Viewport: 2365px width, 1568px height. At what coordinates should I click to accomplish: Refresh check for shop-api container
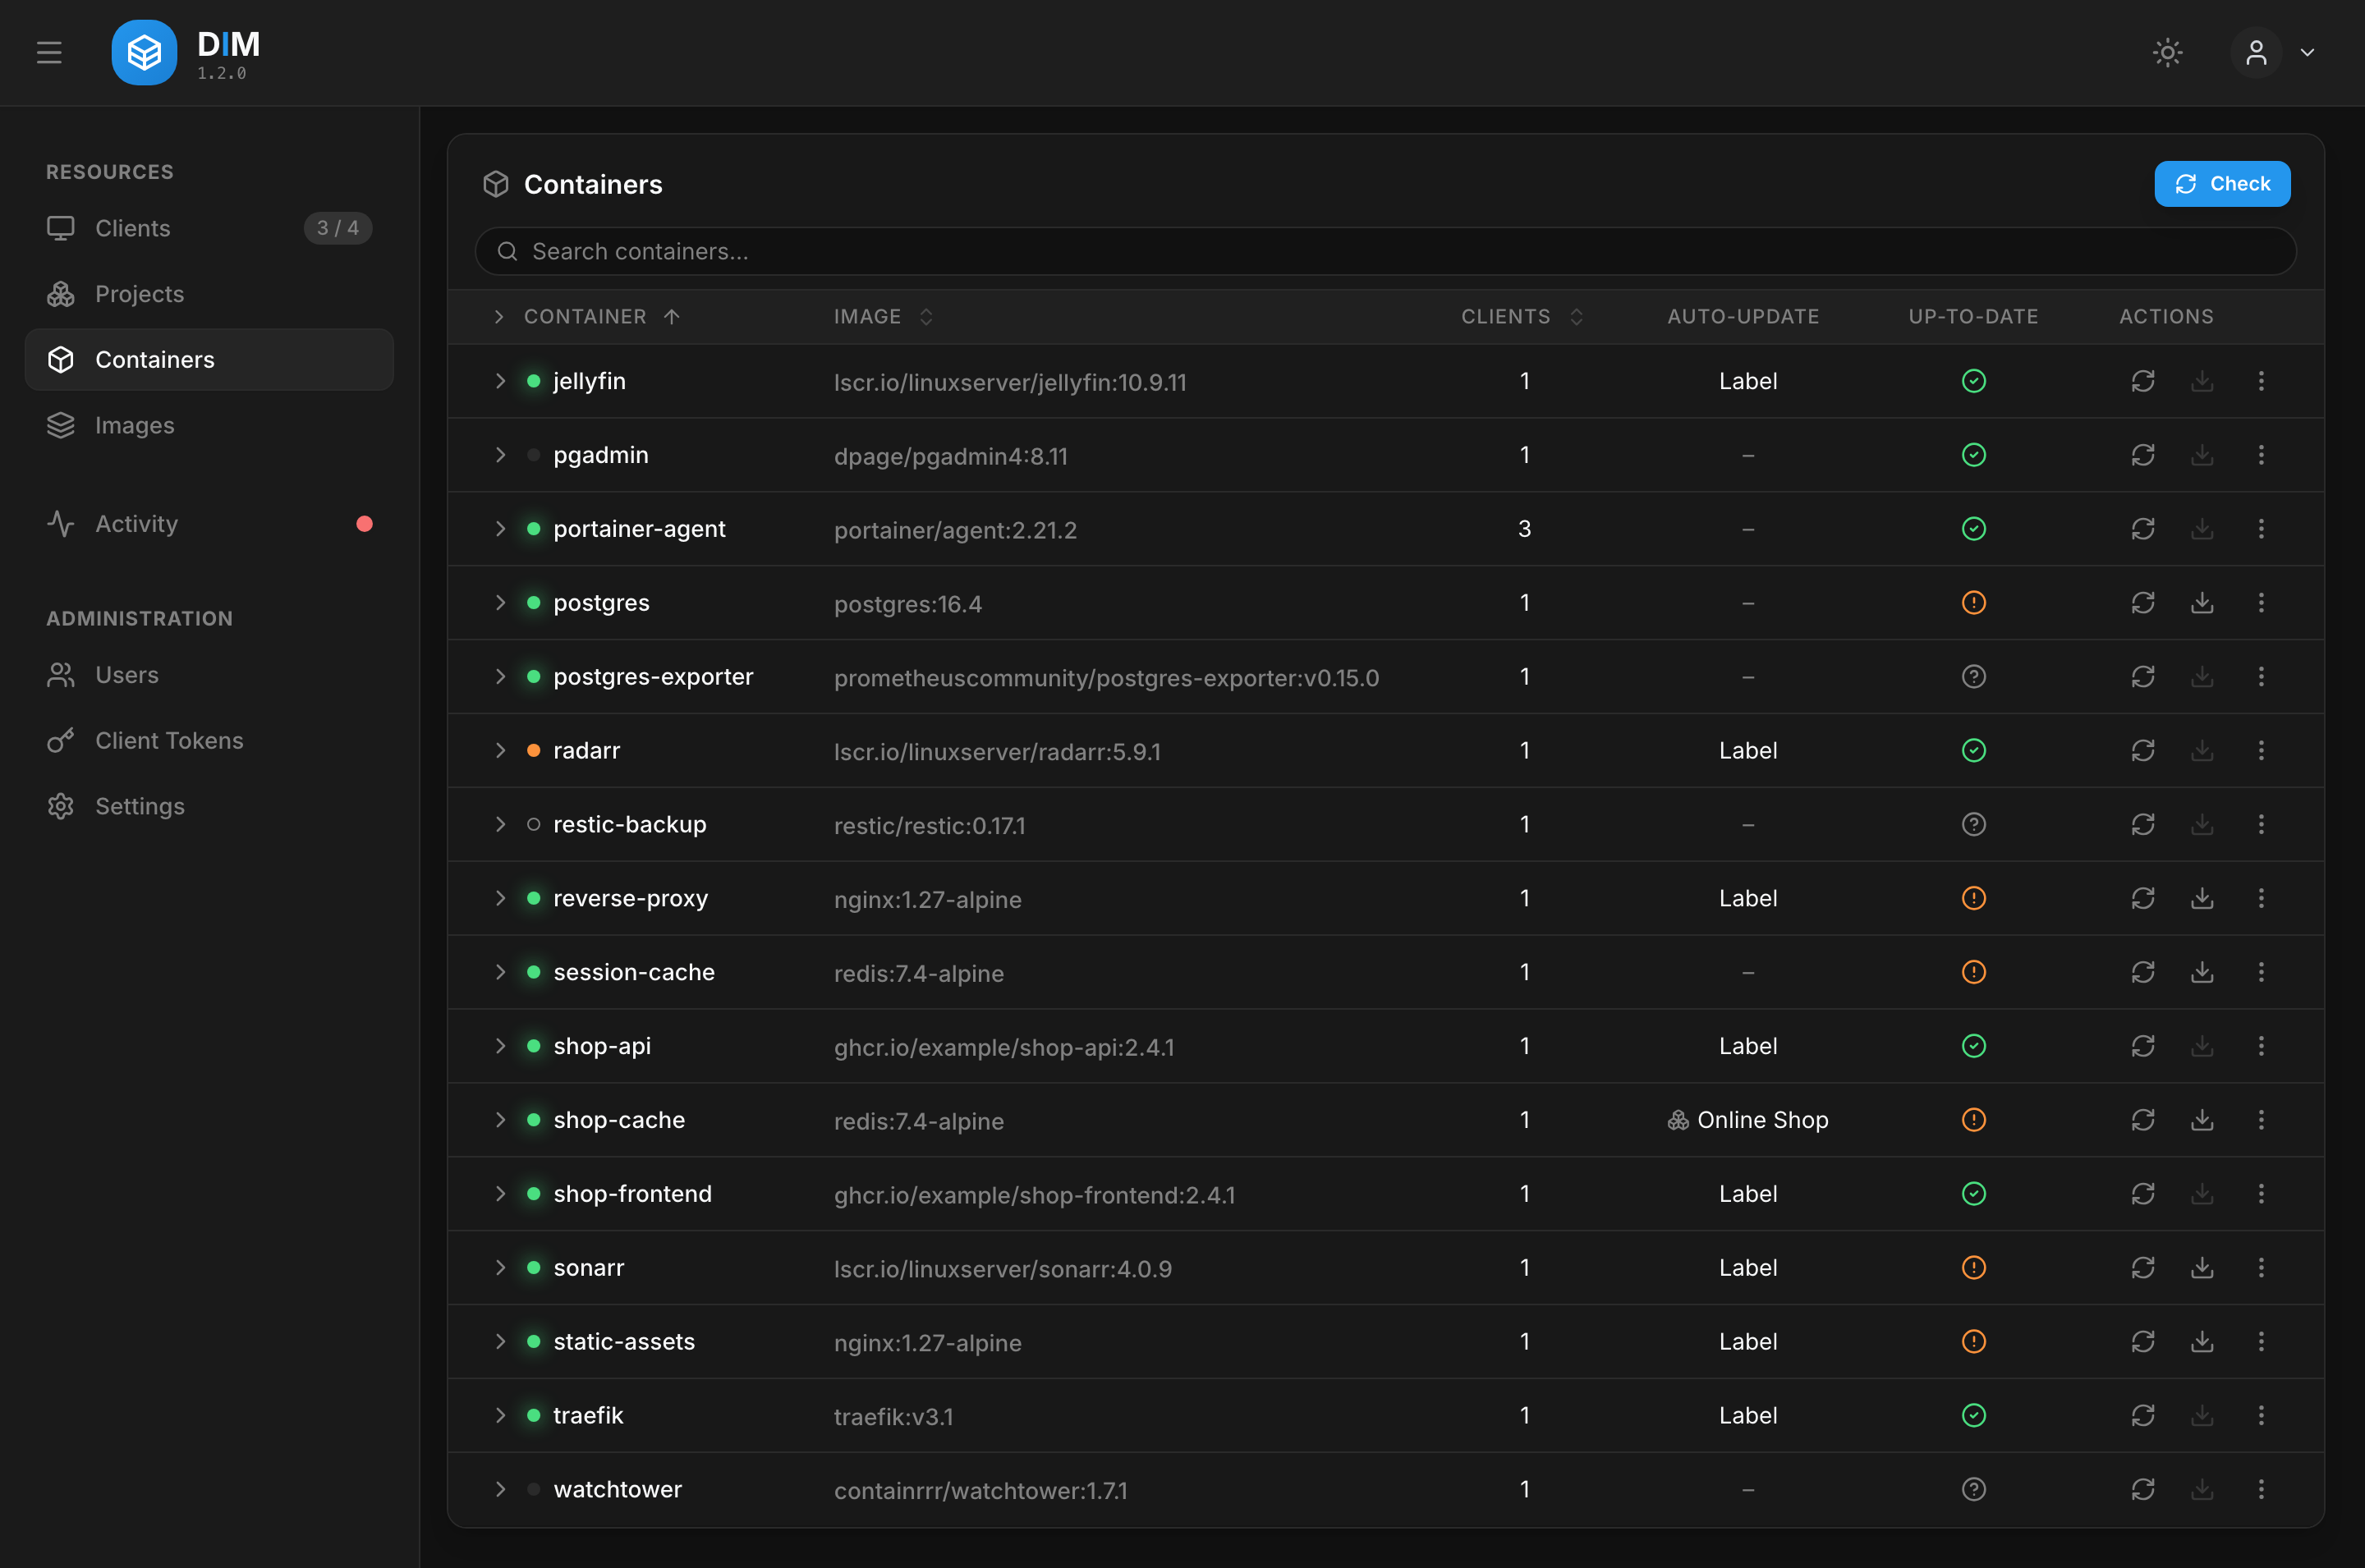[x=2142, y=1047]
